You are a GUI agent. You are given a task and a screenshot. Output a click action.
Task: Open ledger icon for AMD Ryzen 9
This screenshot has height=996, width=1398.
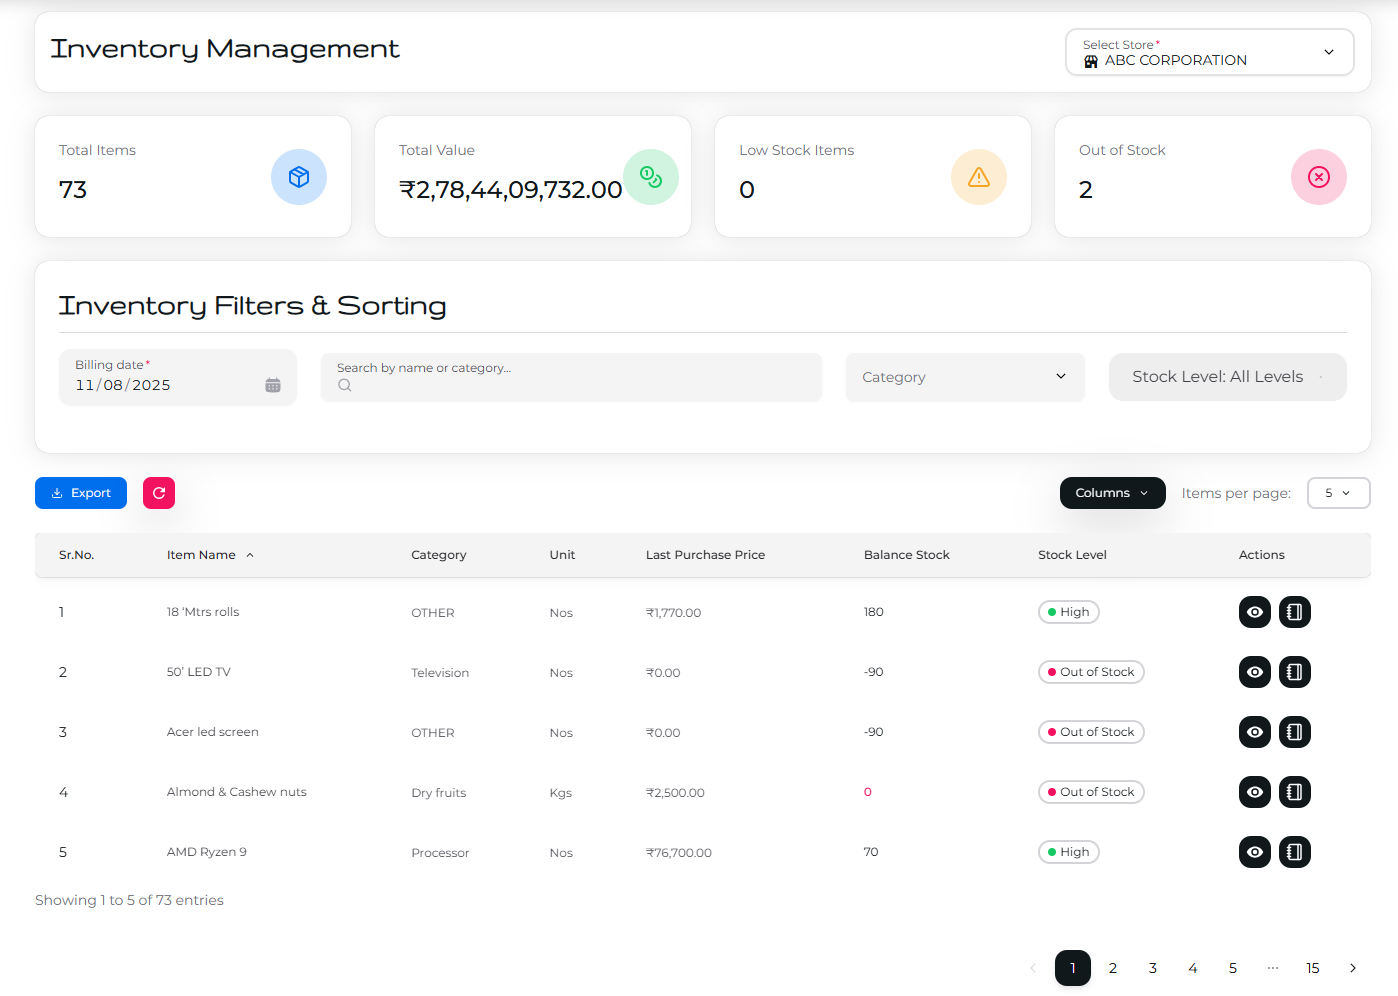1294,852
